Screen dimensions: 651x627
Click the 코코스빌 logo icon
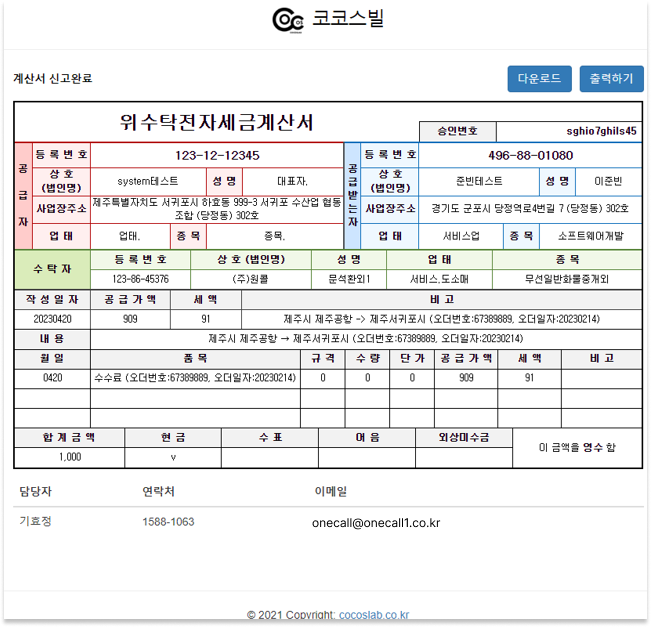click(x=288, y=20)
